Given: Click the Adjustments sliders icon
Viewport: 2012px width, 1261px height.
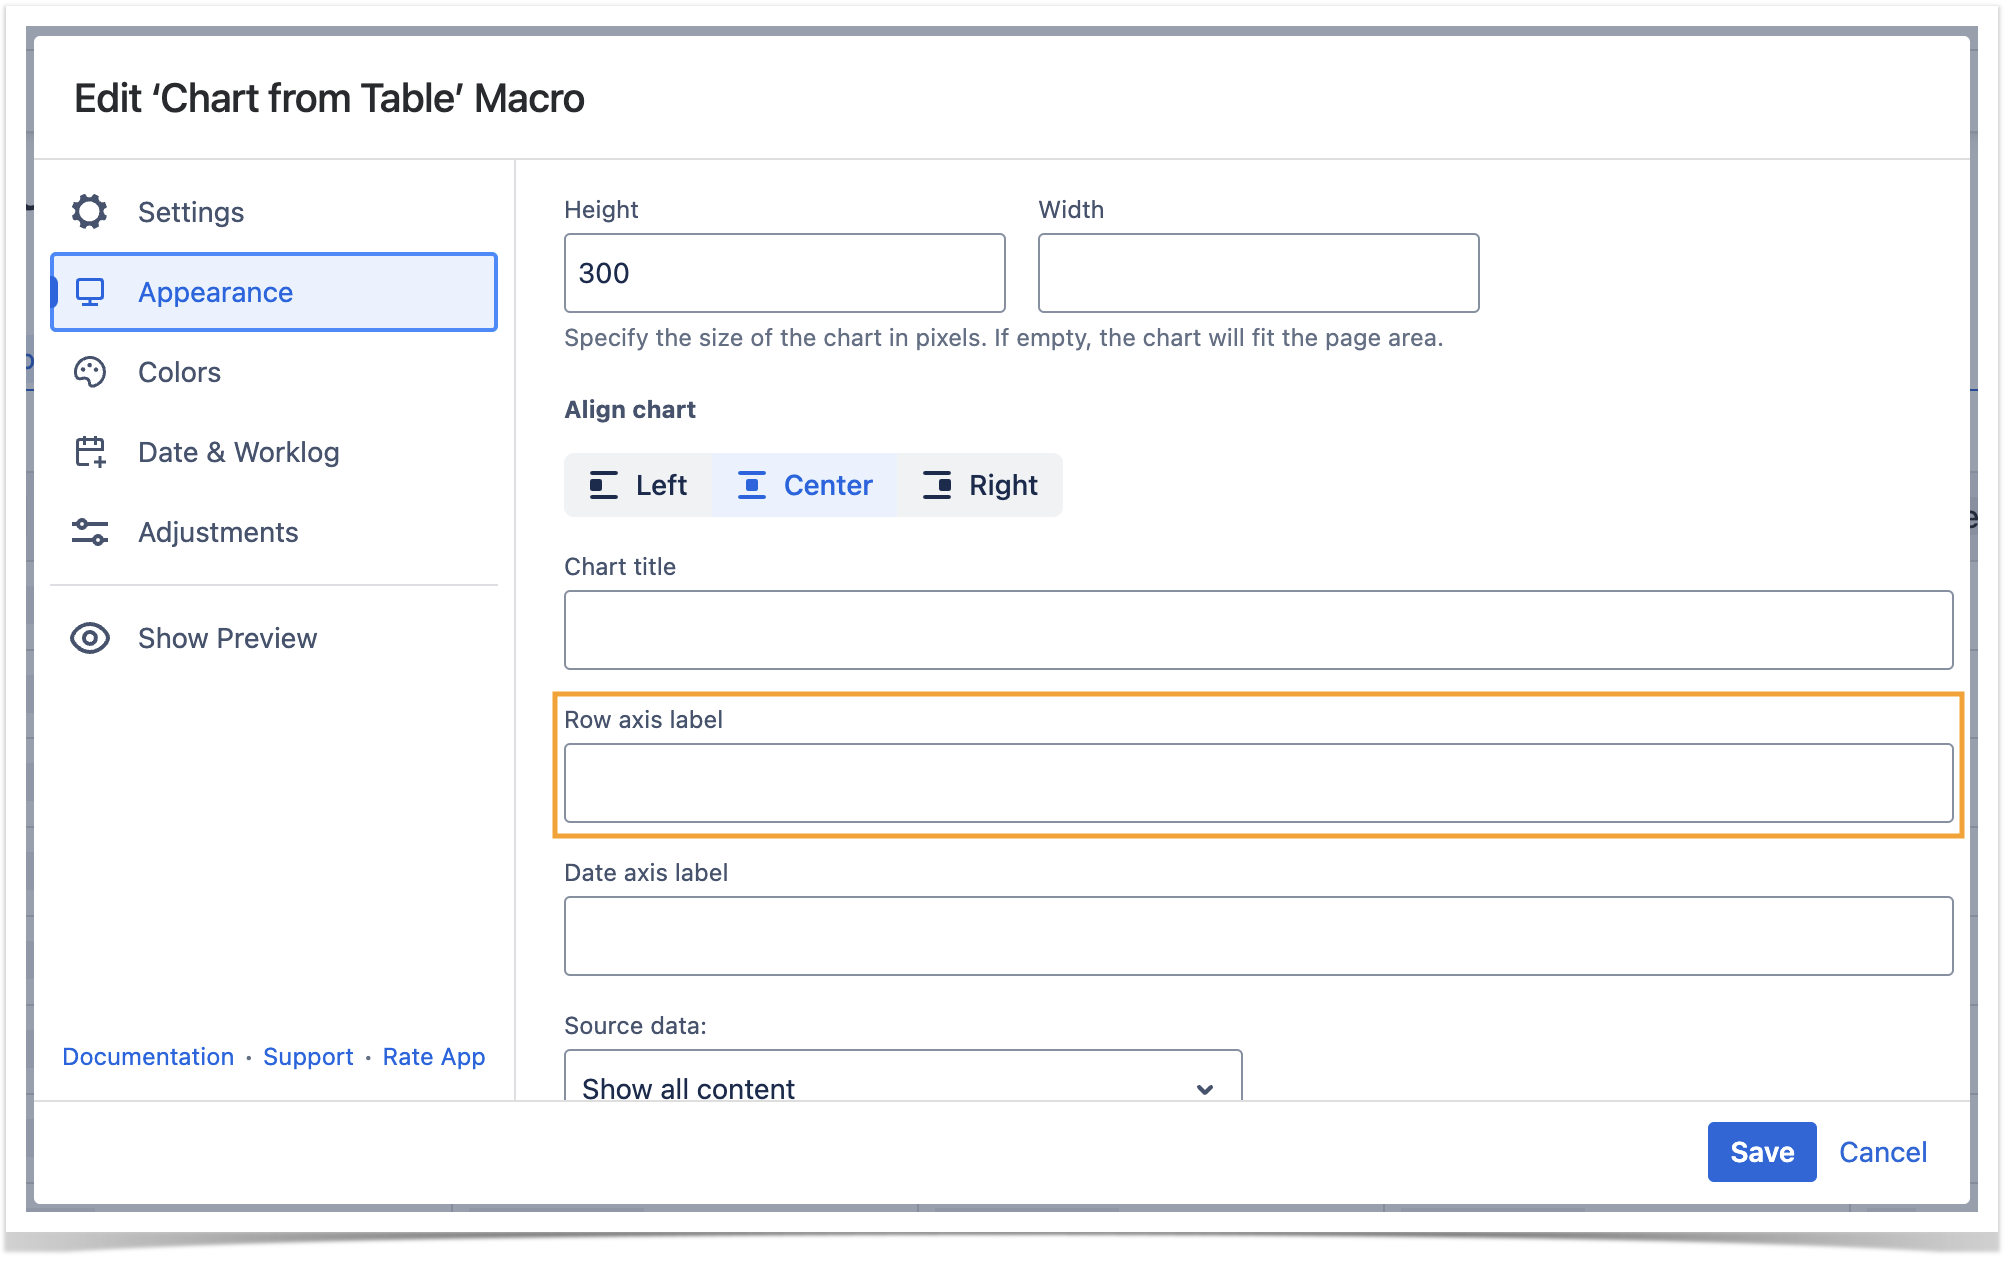Looking at the screenshot, I should [90, 532].
